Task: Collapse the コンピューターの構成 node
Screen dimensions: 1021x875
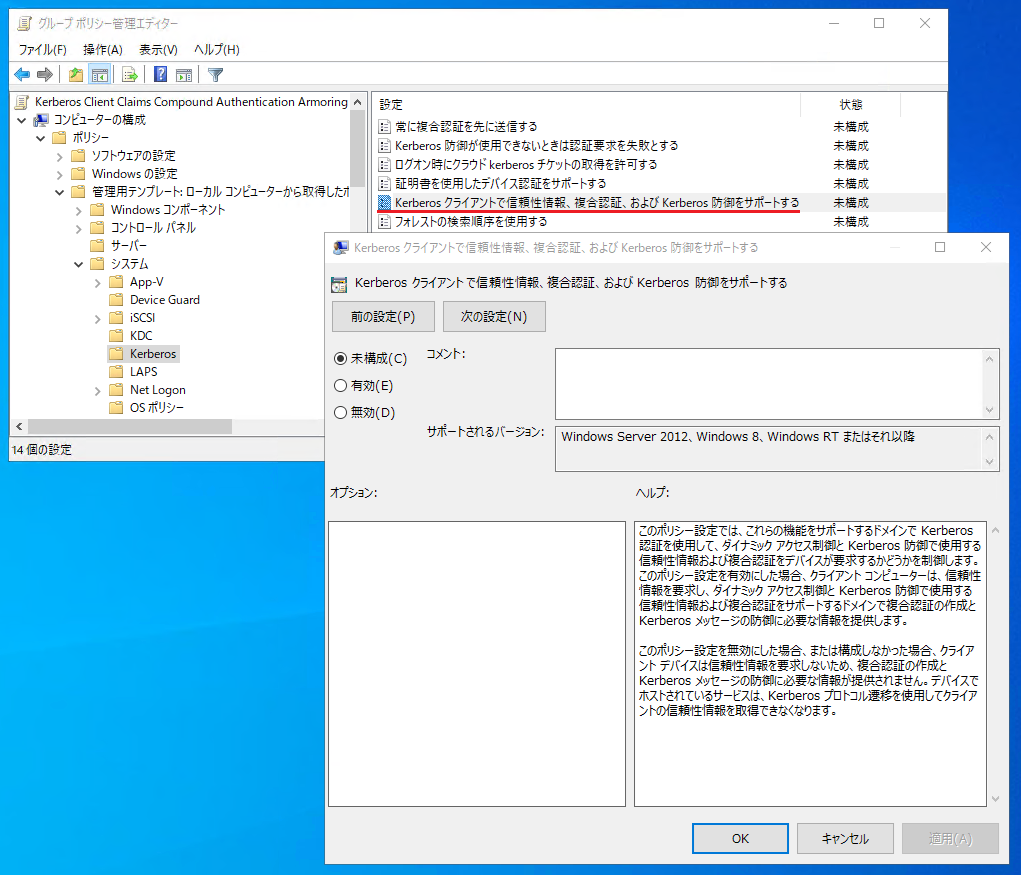Action: coord(21,120)
